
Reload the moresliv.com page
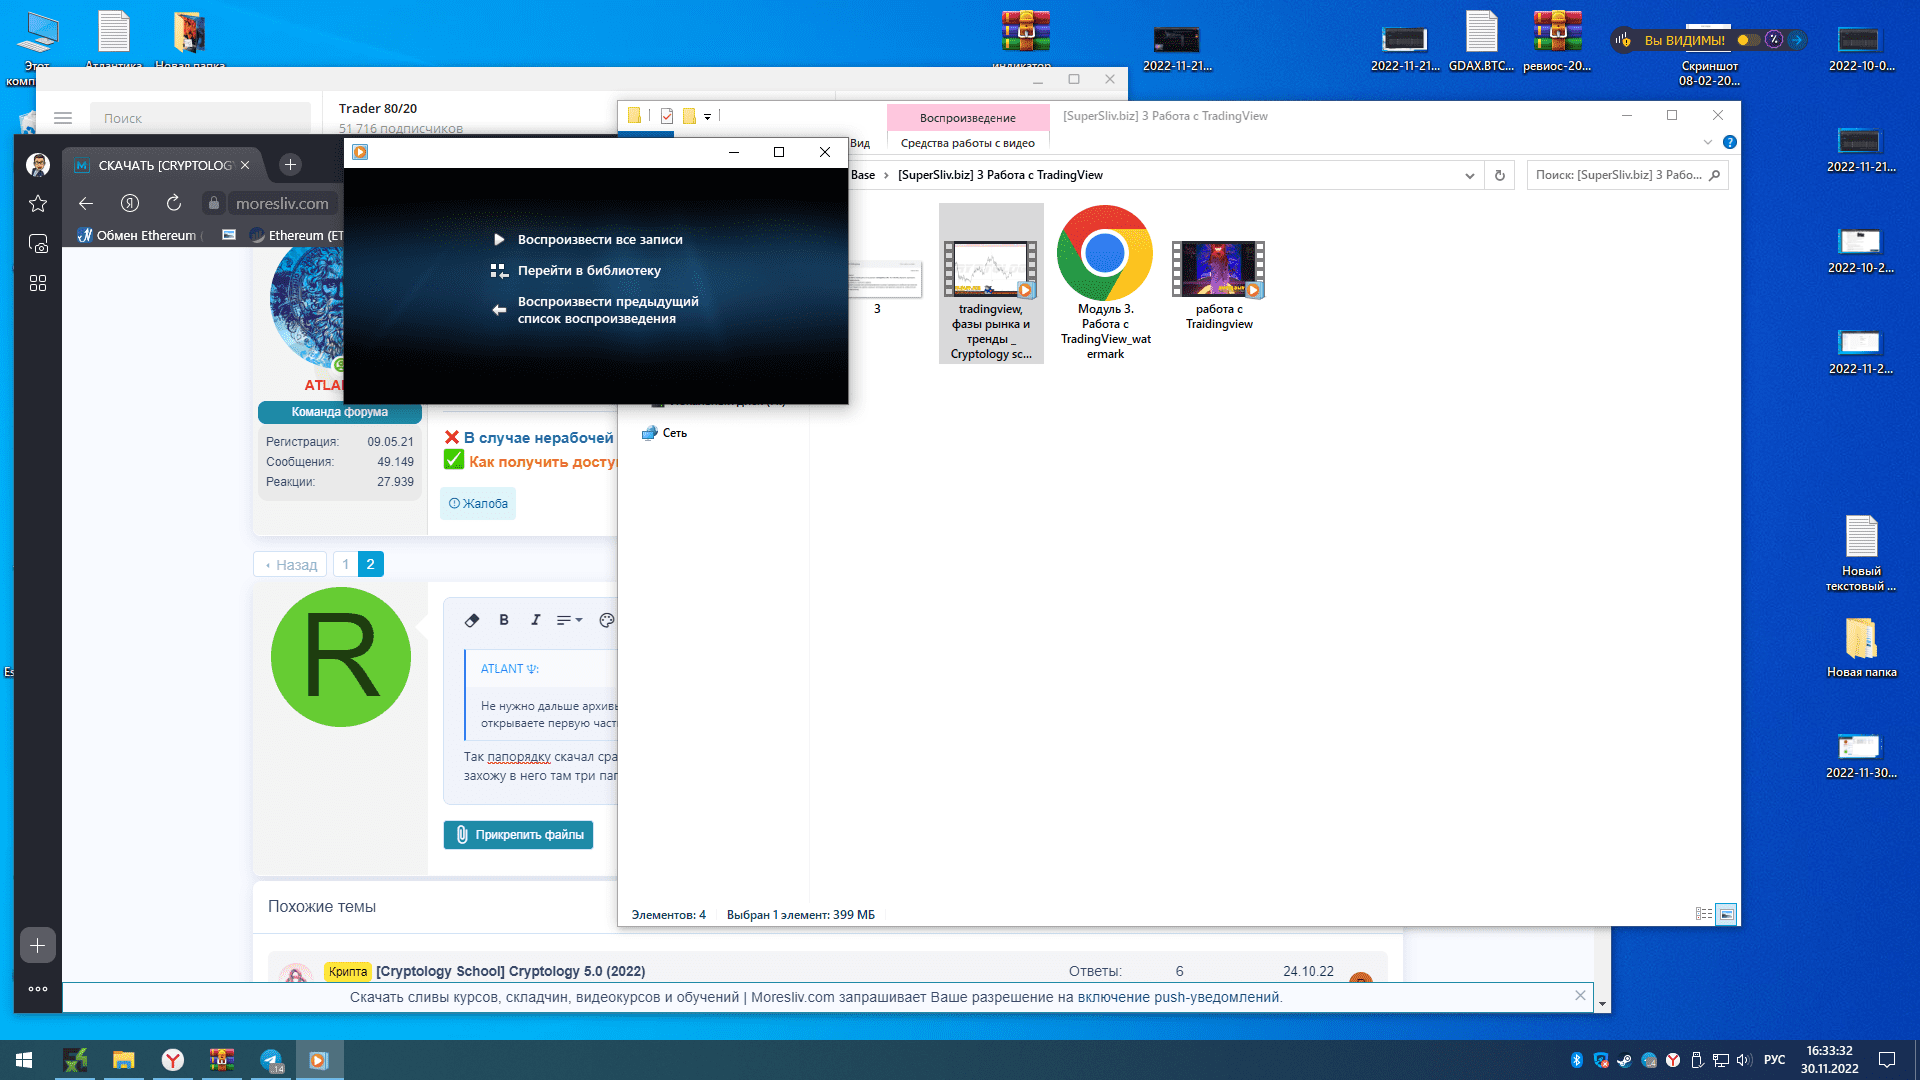pos(174,203)
